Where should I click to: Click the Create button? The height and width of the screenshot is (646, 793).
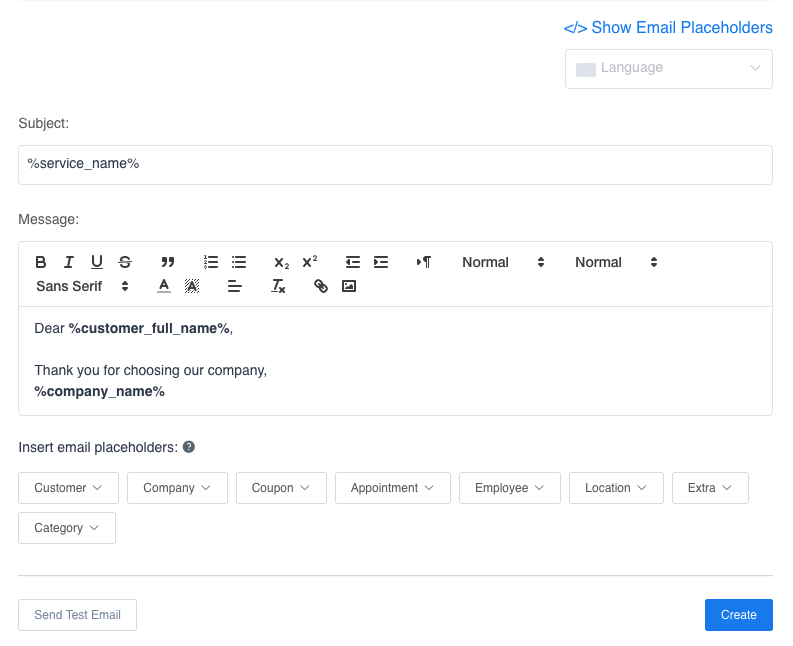click(x=738, y=615)
